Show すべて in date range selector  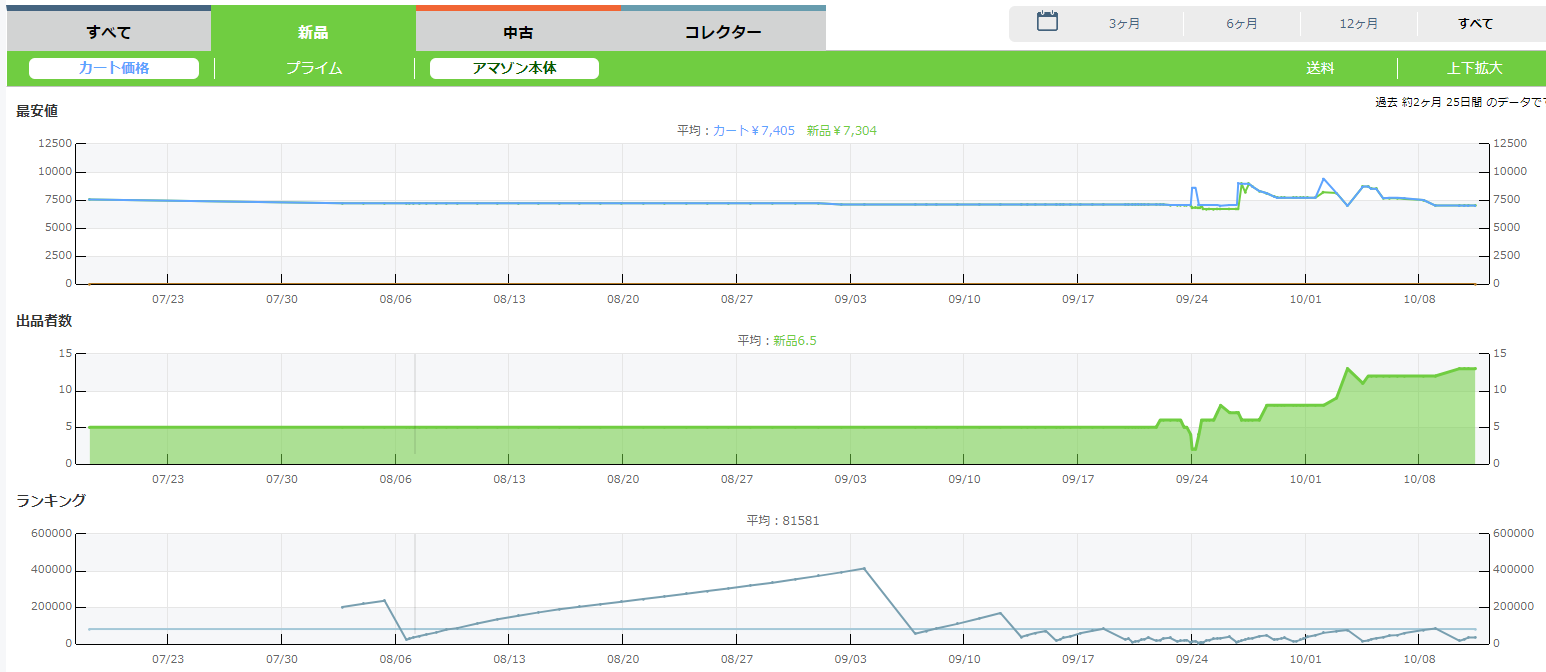click(x=1475, y=24)
